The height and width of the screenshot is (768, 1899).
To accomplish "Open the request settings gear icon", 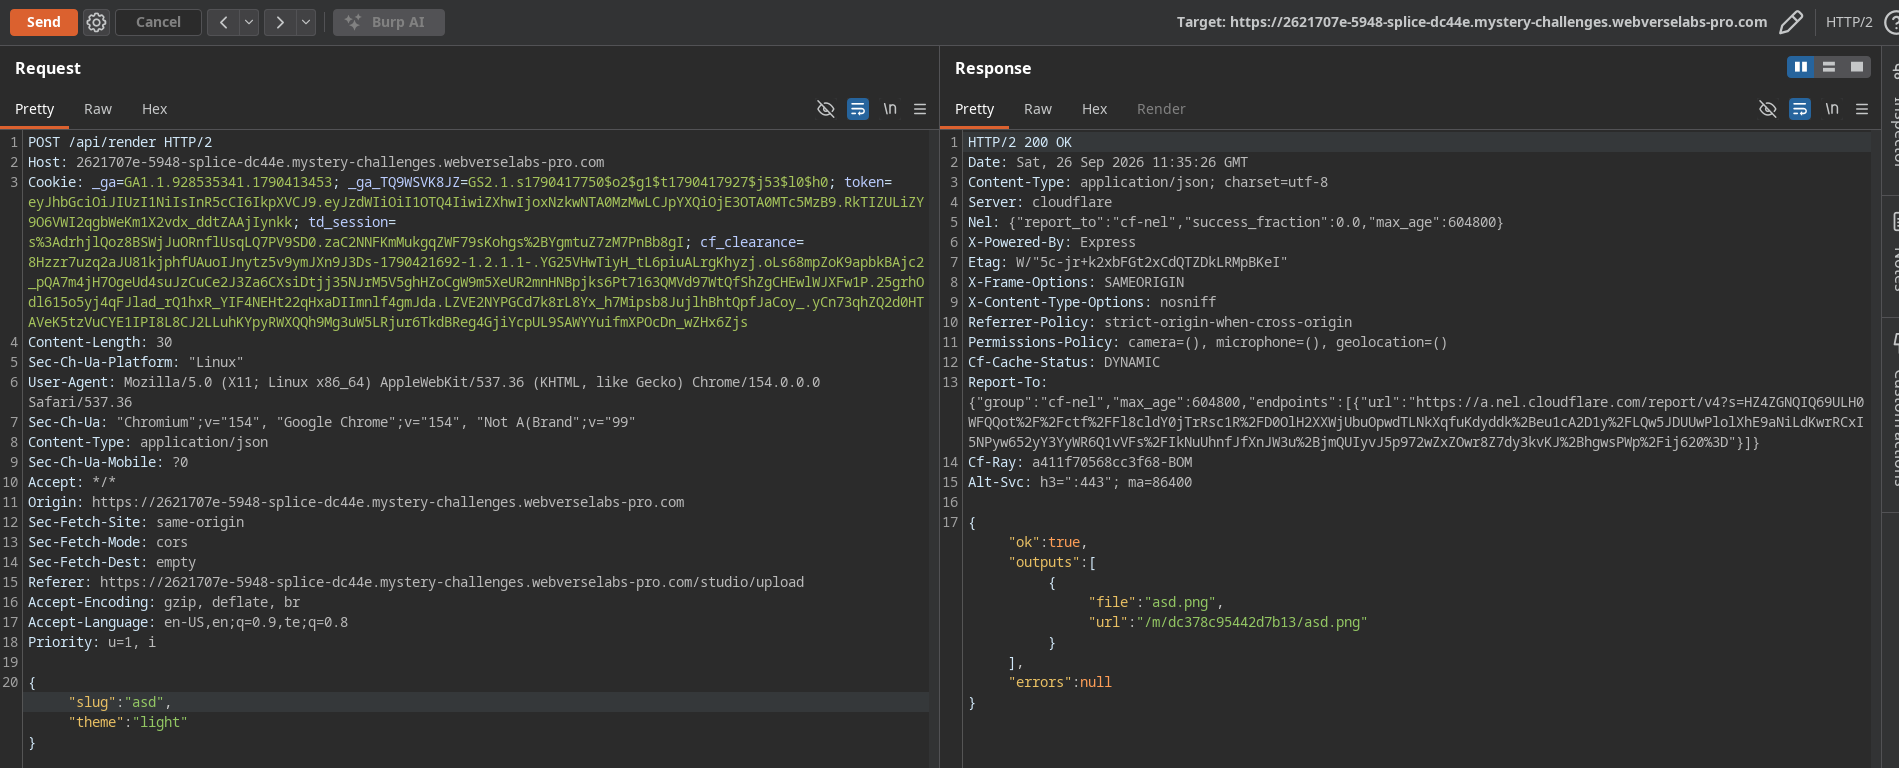I will click(x=96, y=22).
